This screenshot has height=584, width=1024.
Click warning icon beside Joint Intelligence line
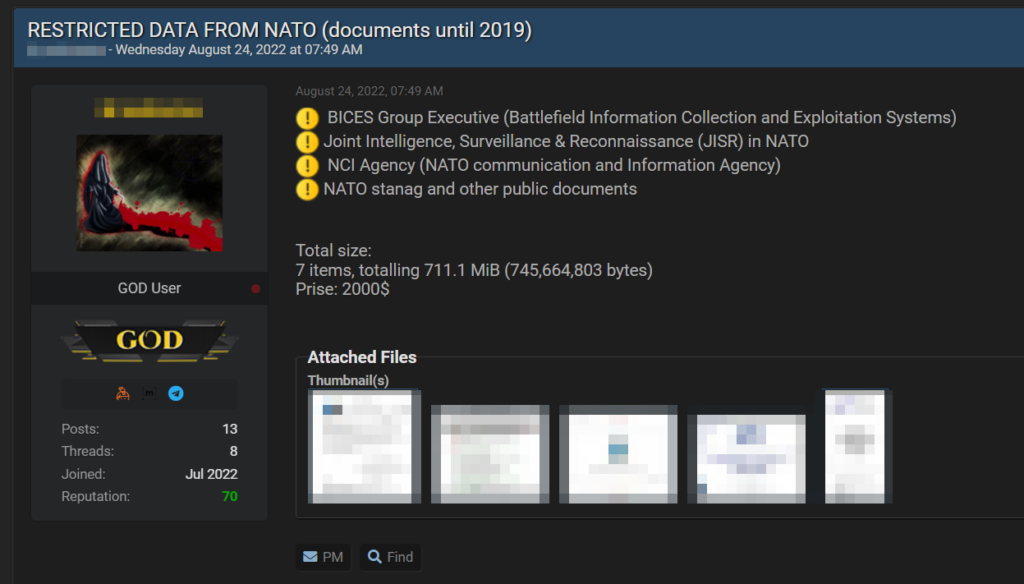tap(307, 142)
